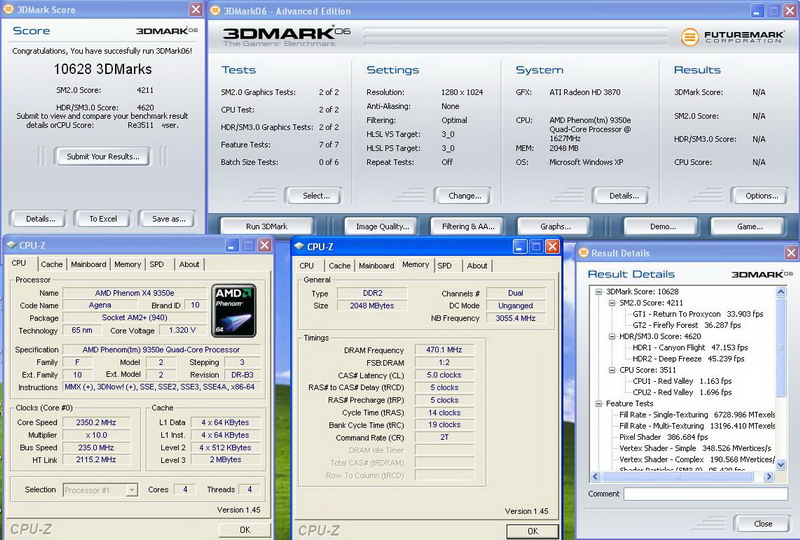
Task: Collapse the HDR/SM3.0 Score: 4620 node
Action: [611, 337]
